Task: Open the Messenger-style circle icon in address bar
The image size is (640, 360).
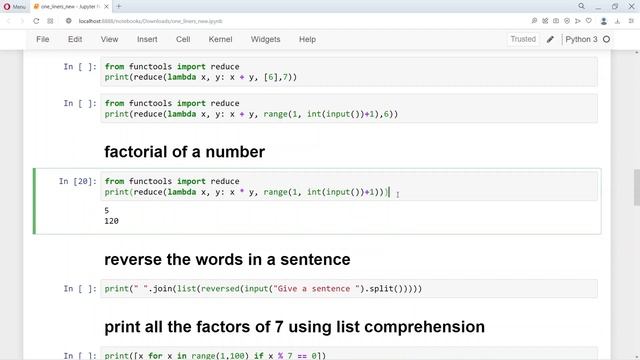Action: click(x=567, y=21)
